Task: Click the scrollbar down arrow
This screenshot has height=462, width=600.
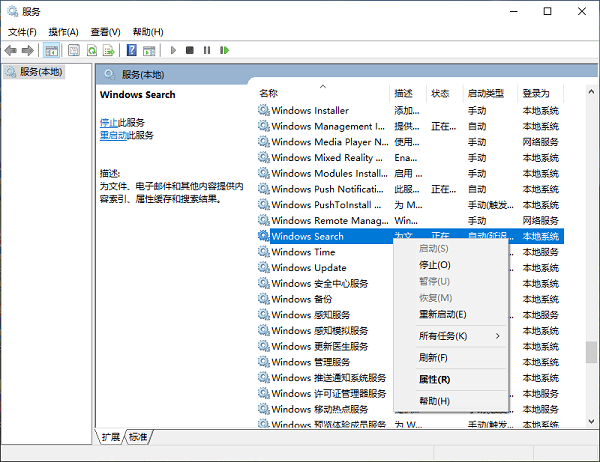Action: coord(591,421)
